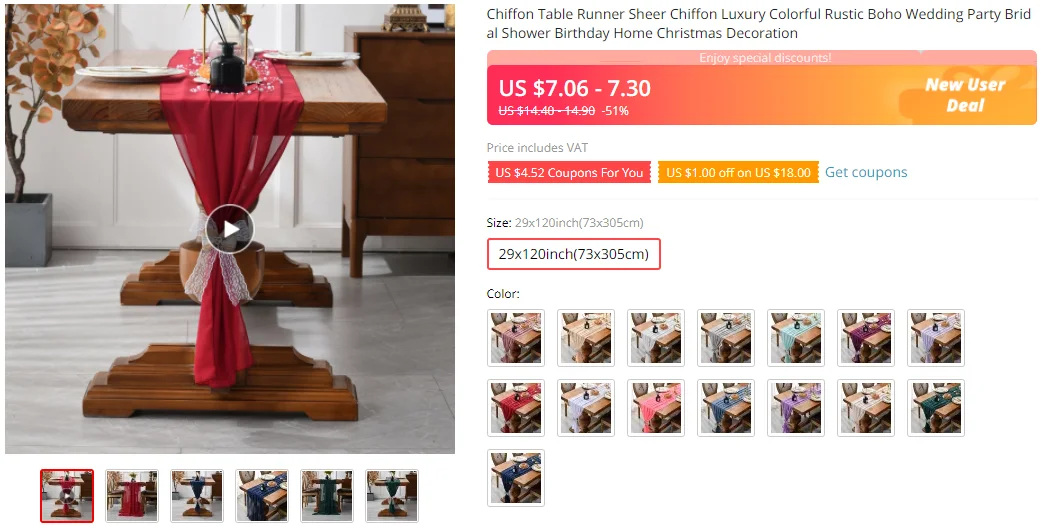Choose the magenta runner color swatch
This screenshot has width=1041, height=526.
(x=866, y=337)
